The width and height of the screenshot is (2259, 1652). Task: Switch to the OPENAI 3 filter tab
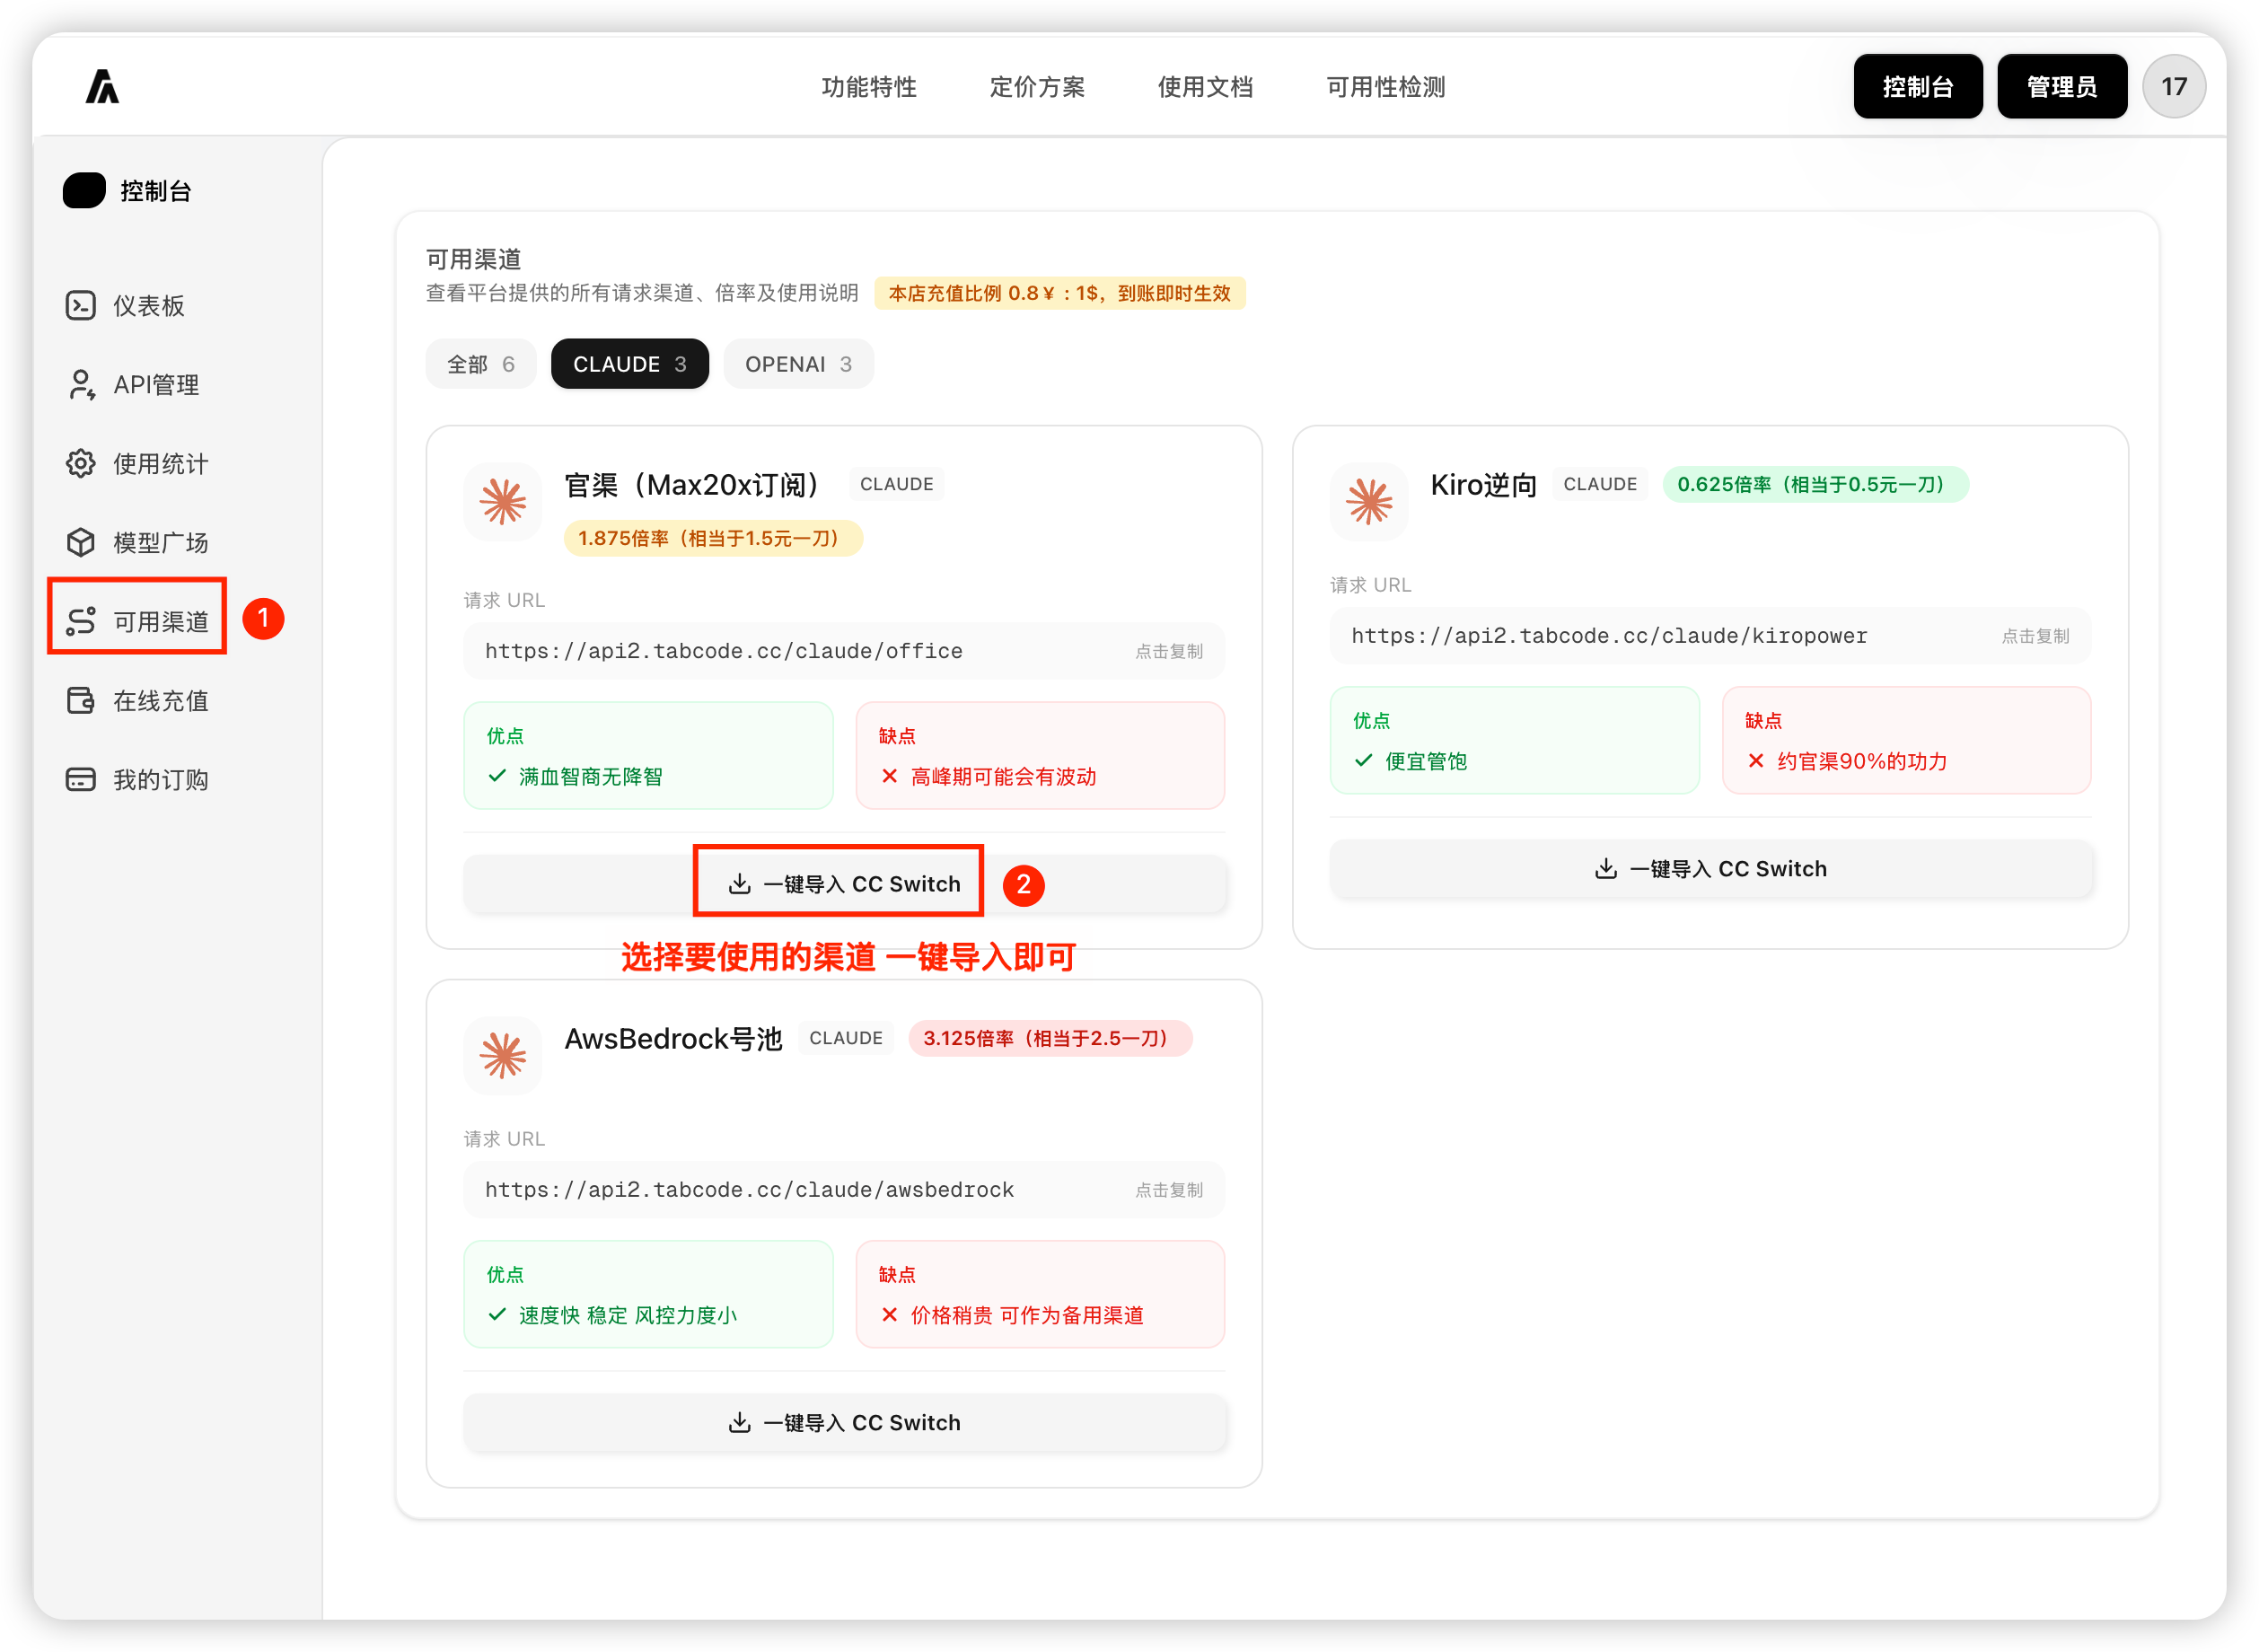tap(799, 364)
